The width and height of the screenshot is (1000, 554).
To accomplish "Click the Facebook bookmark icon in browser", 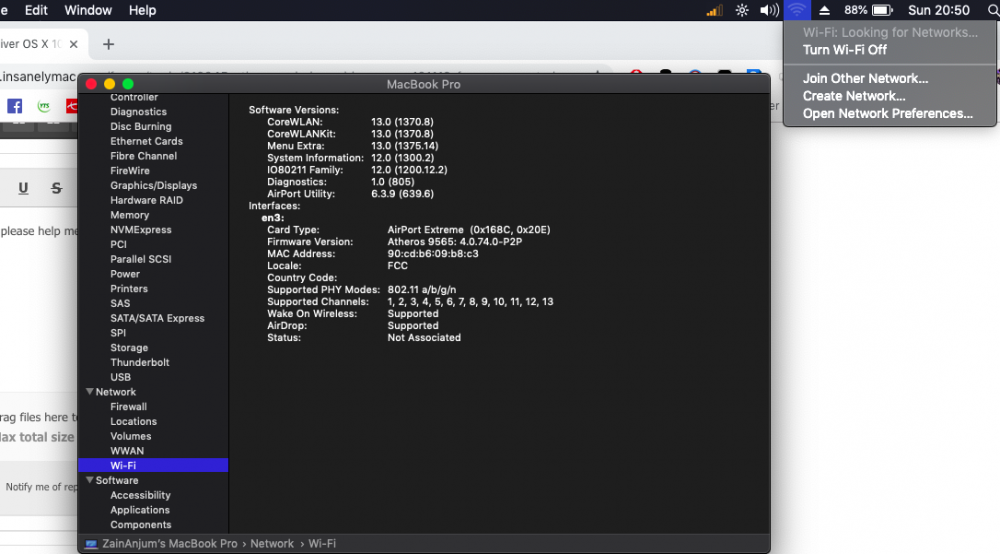I will click(x=15, y=106).
